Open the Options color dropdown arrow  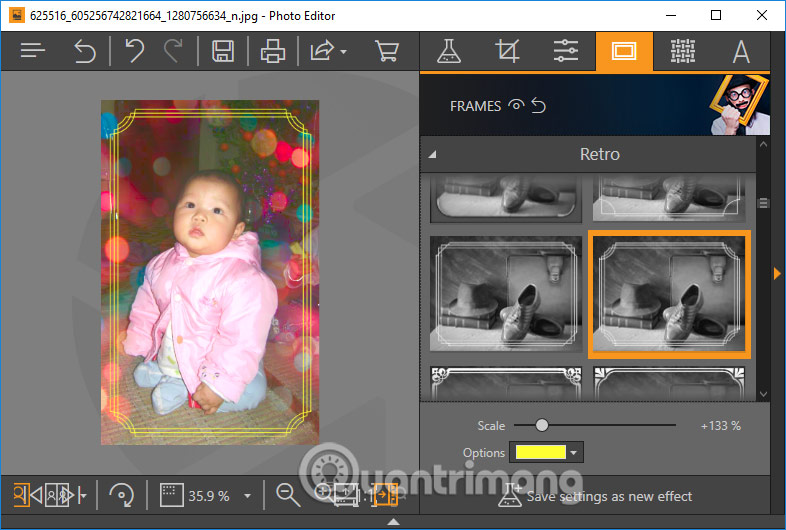click(x=573, y=453)
